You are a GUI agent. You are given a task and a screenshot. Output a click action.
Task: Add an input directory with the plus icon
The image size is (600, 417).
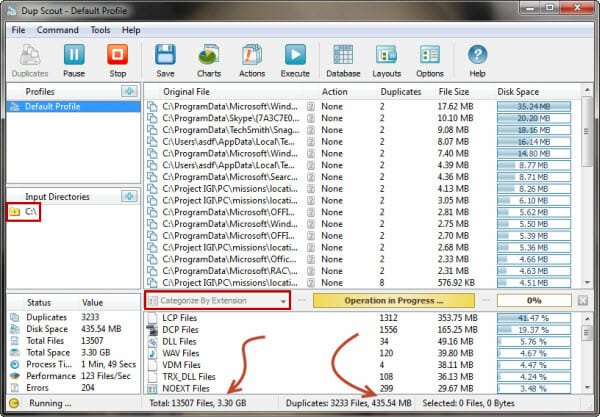(x=129, y=196)
